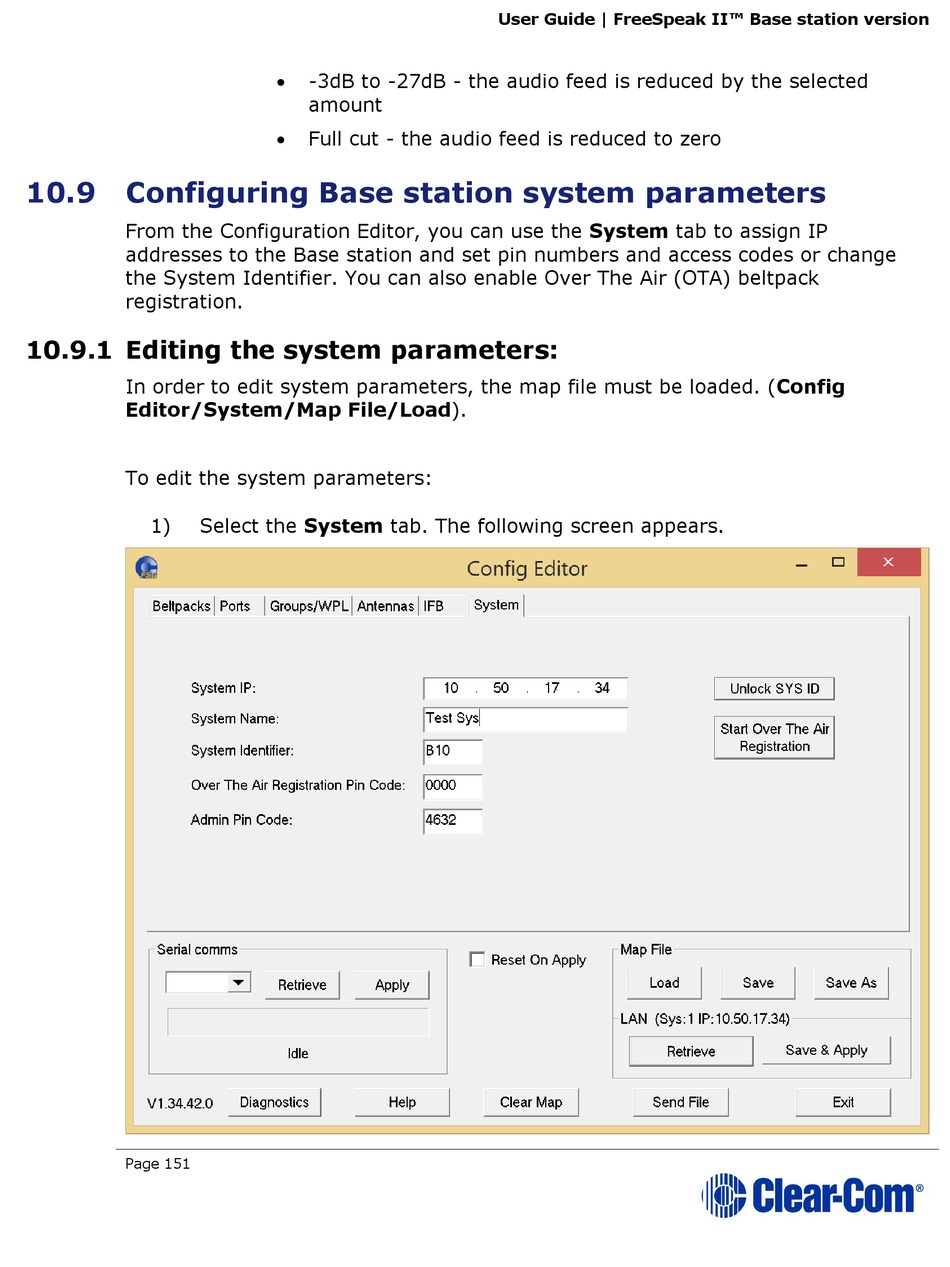This screenshot has width=950, height=1267.
Task: Click Save & Apply in LAN section
Action: 826,1050
